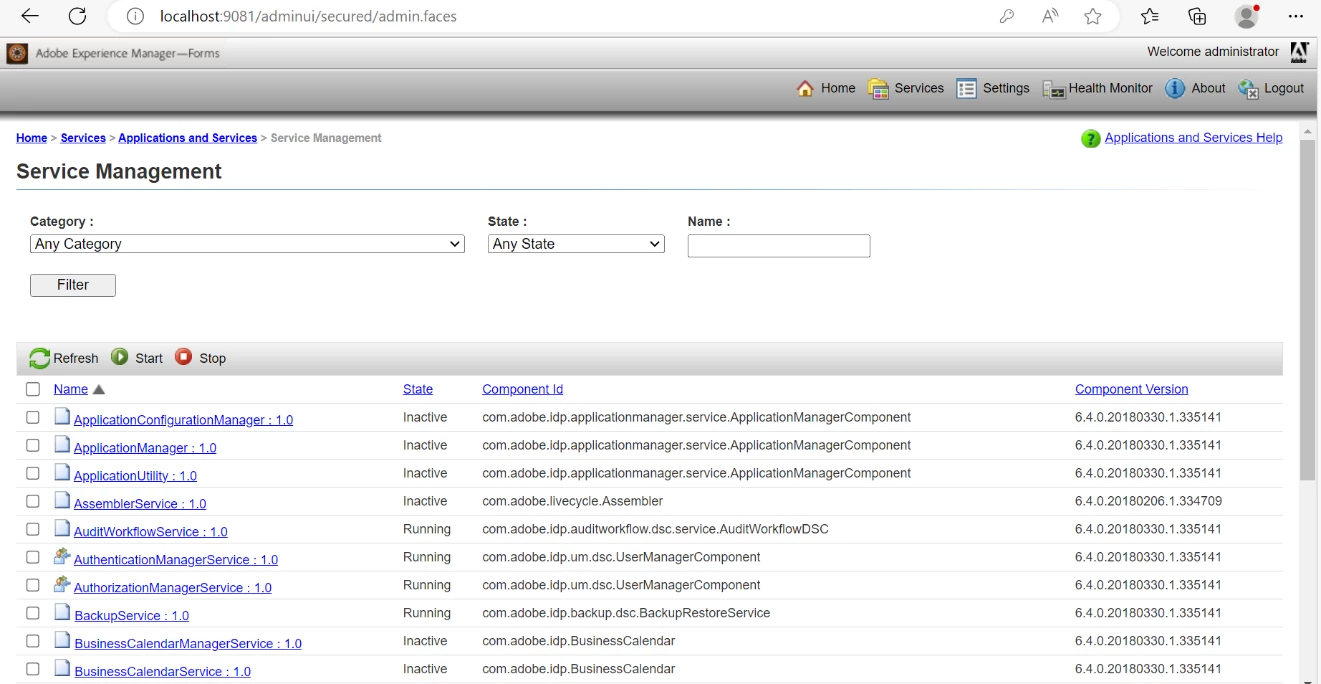The image size is (1321, 684).
Task: Click the Logout menu item
Action: pos(1284,88)
